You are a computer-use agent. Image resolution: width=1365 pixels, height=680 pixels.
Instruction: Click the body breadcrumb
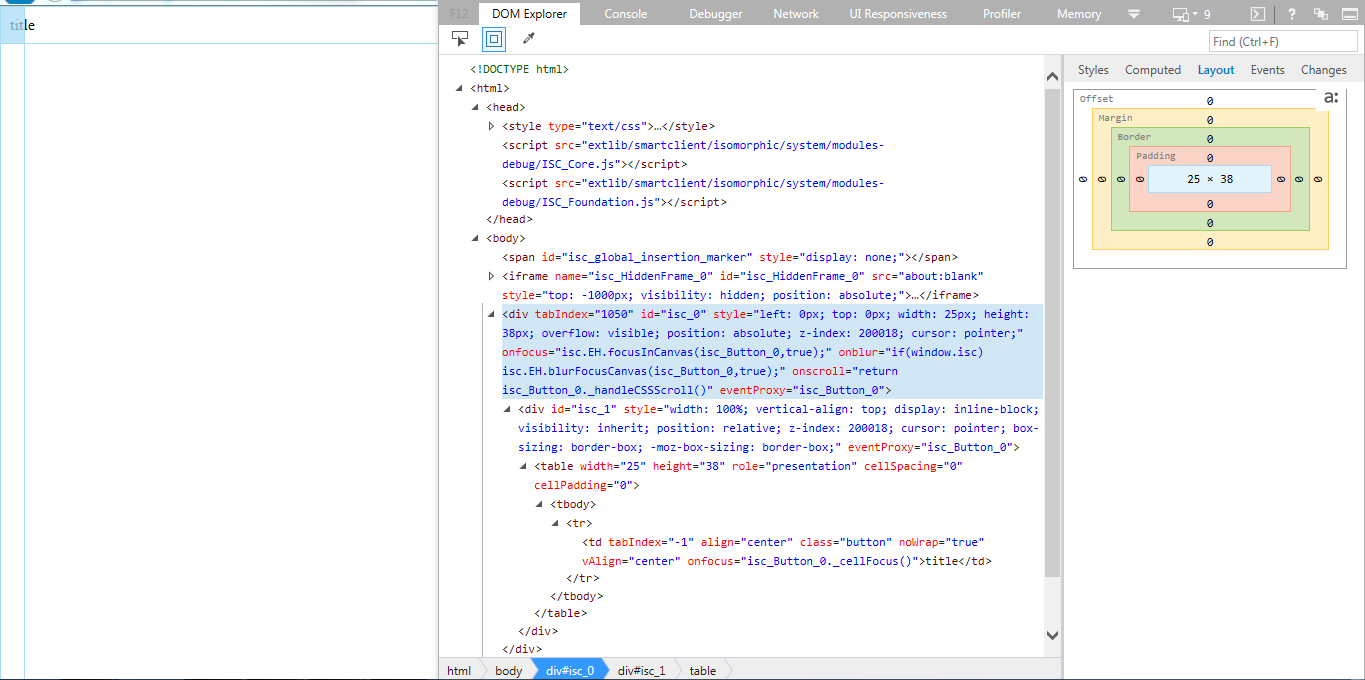[x=508, y=670]
